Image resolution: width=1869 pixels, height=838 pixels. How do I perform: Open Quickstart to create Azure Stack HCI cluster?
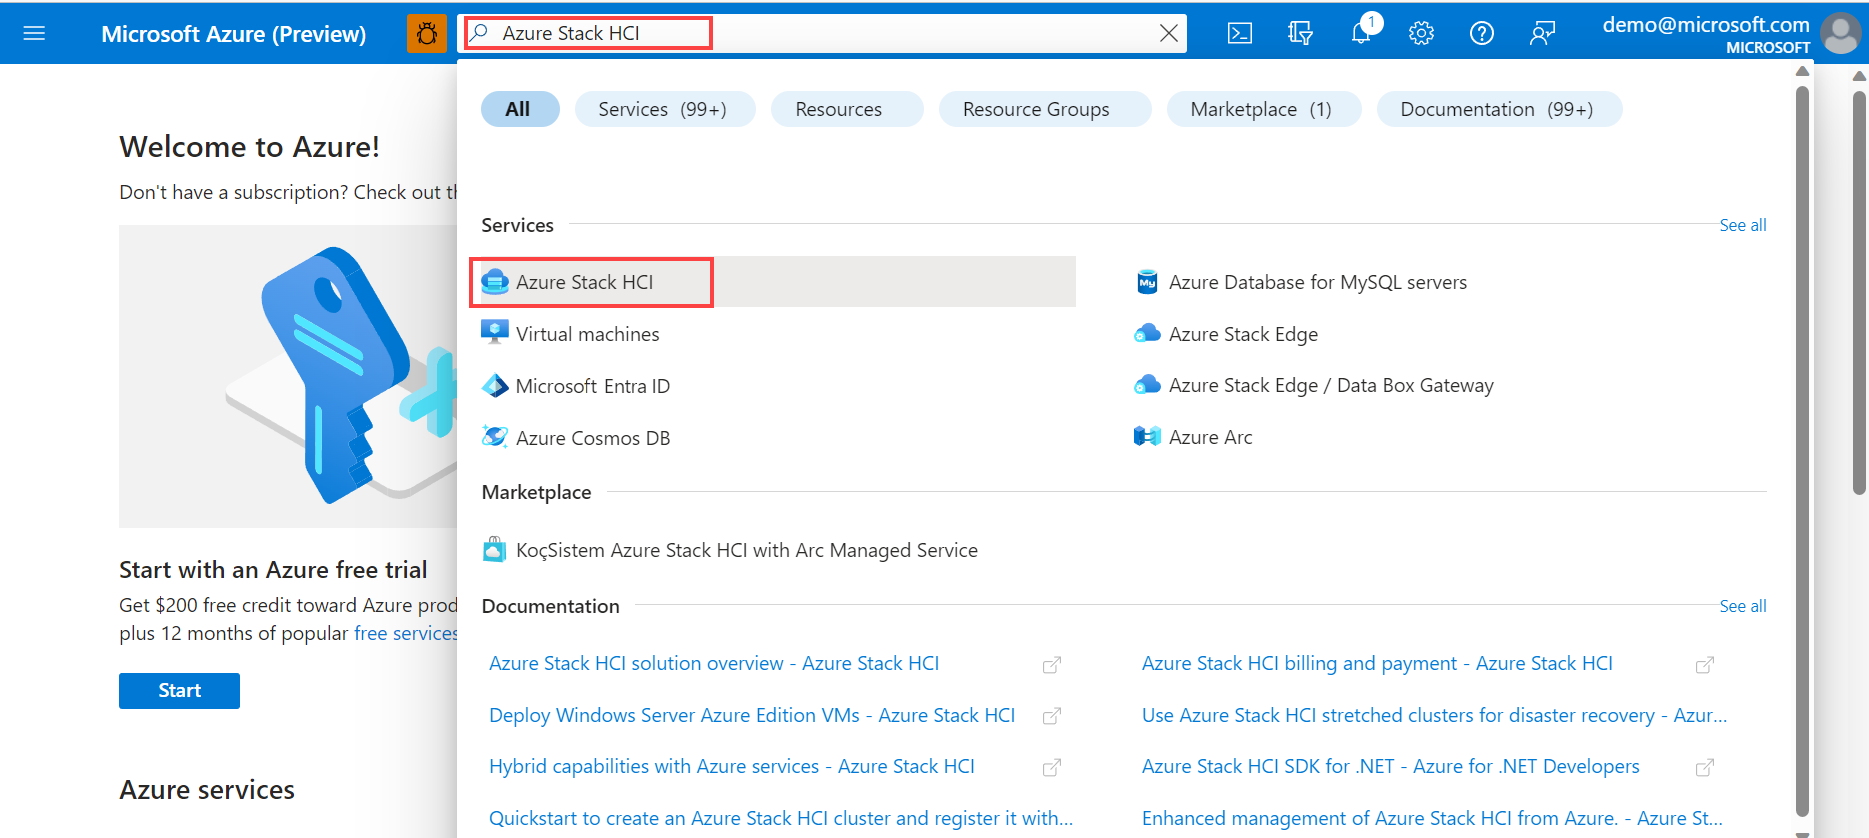(x=781, y=818)
